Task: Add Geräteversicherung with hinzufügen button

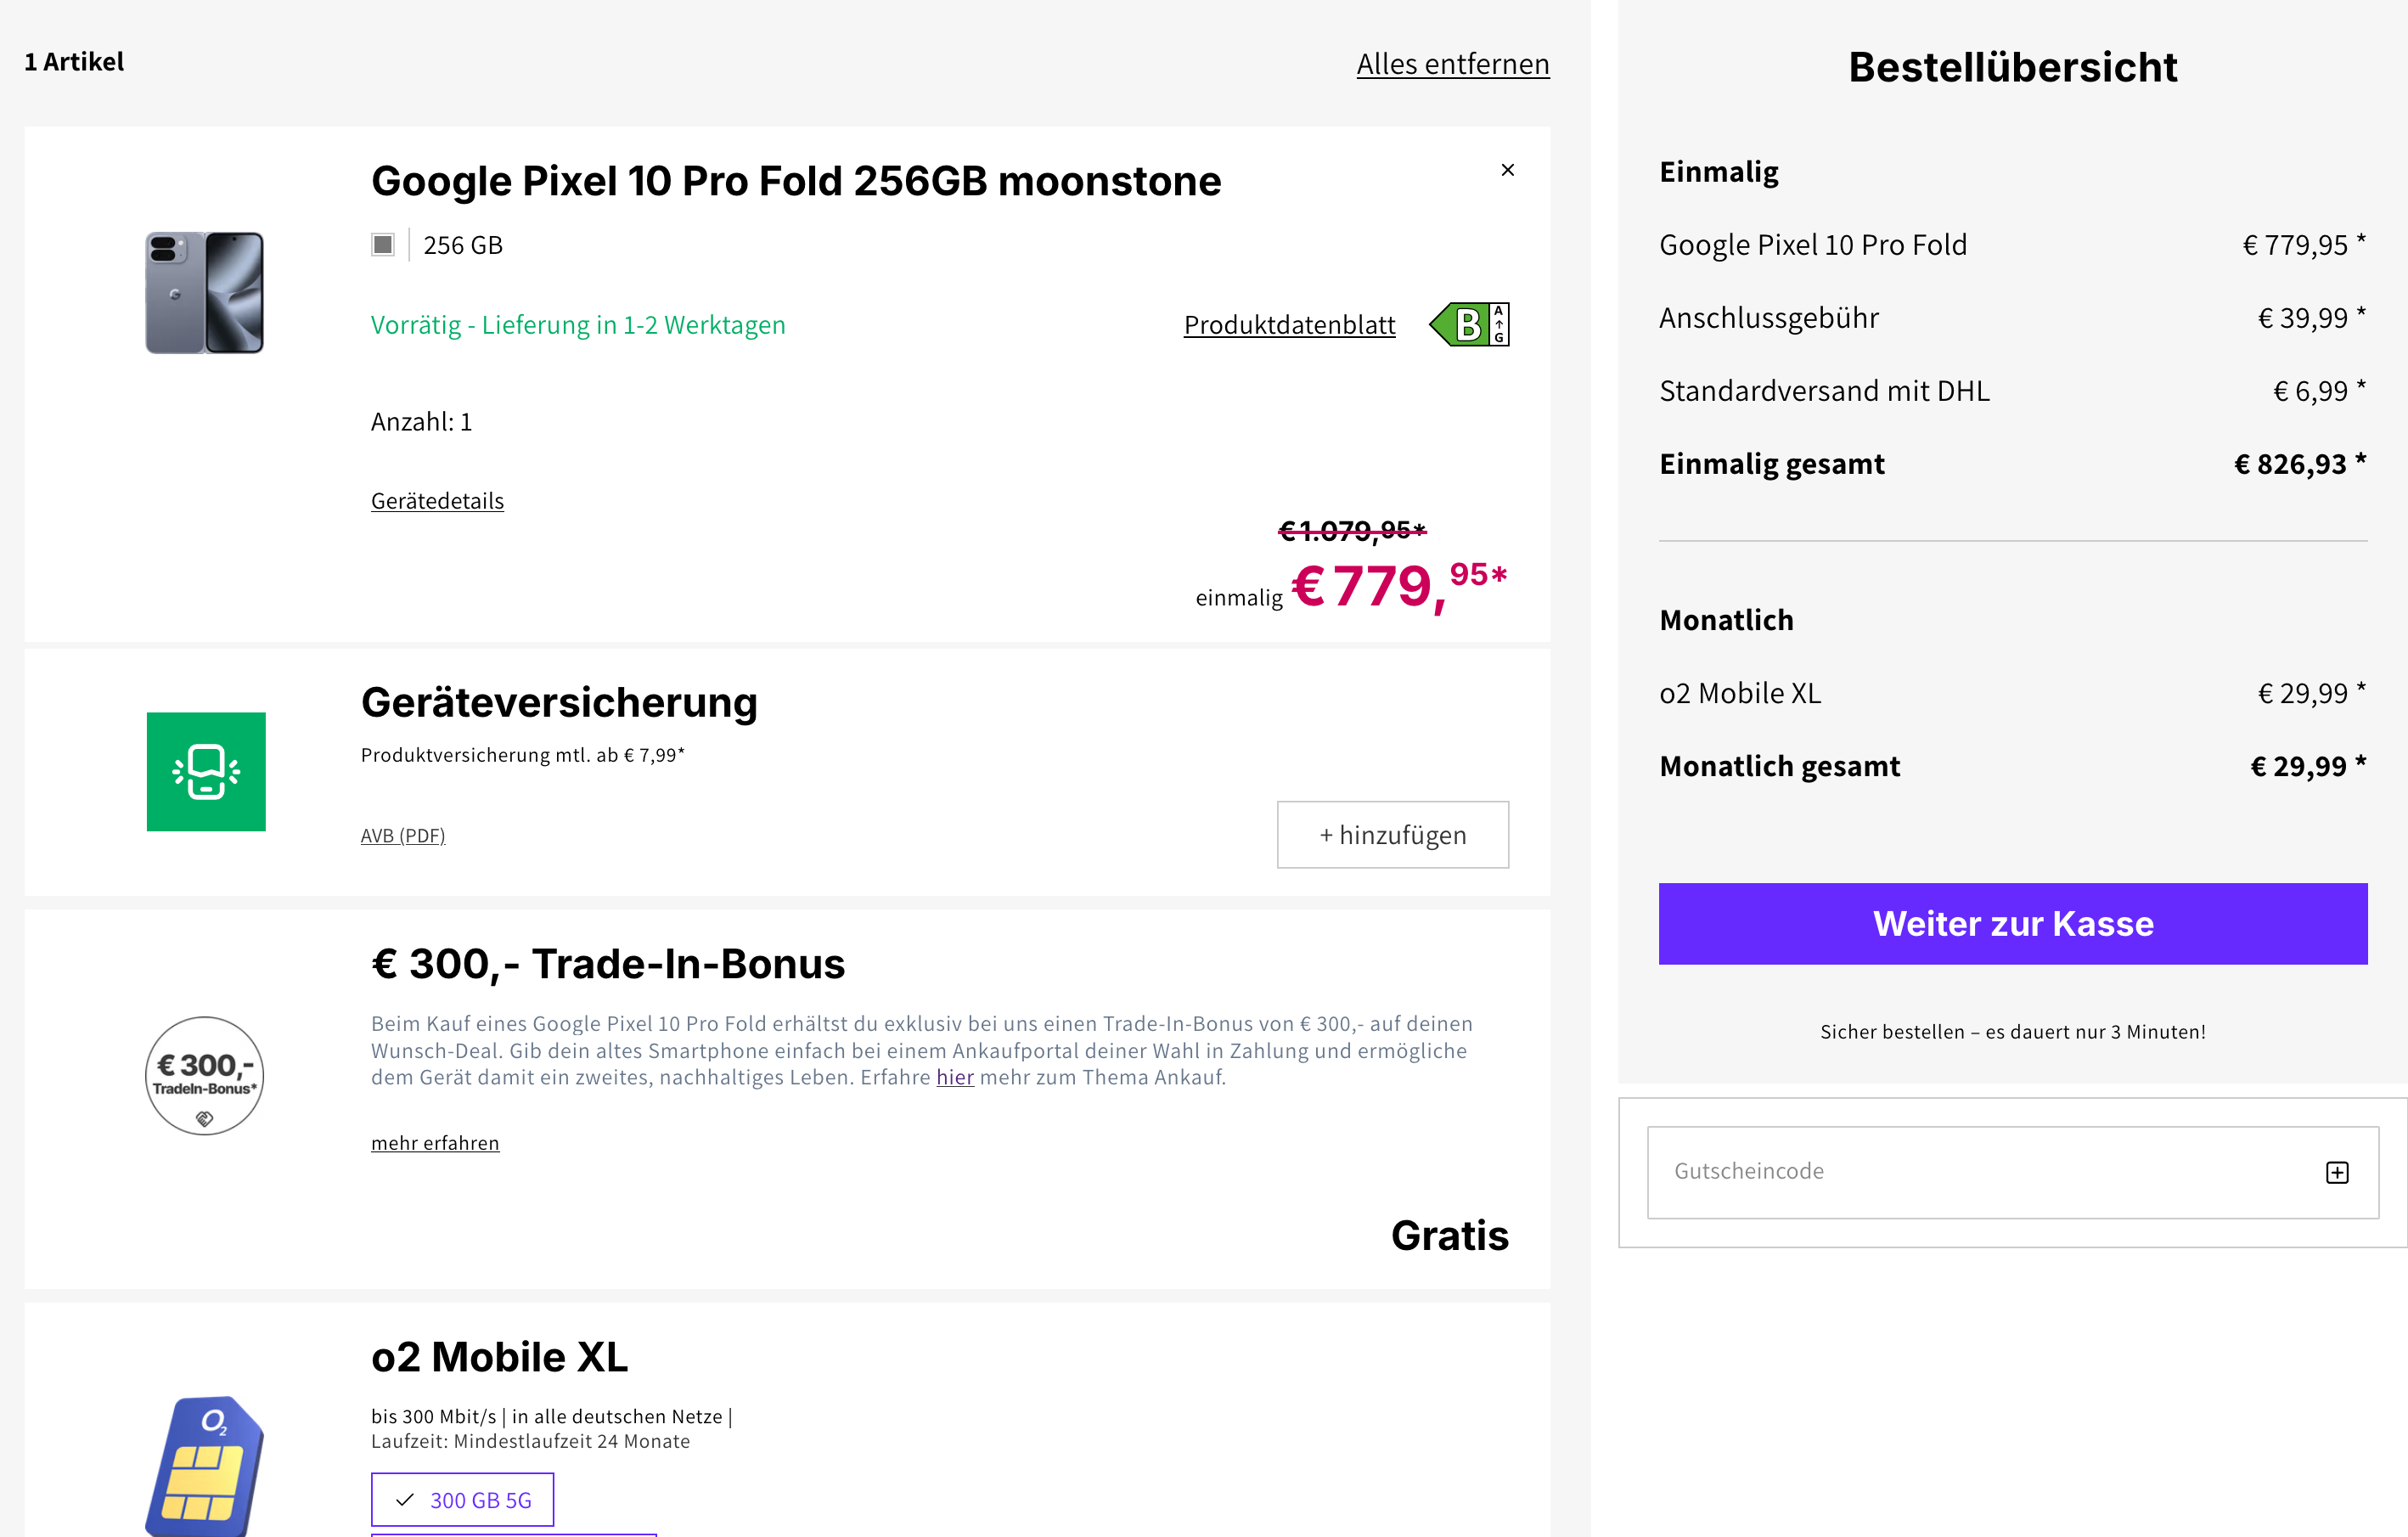Action: (x=1392, y=835)
